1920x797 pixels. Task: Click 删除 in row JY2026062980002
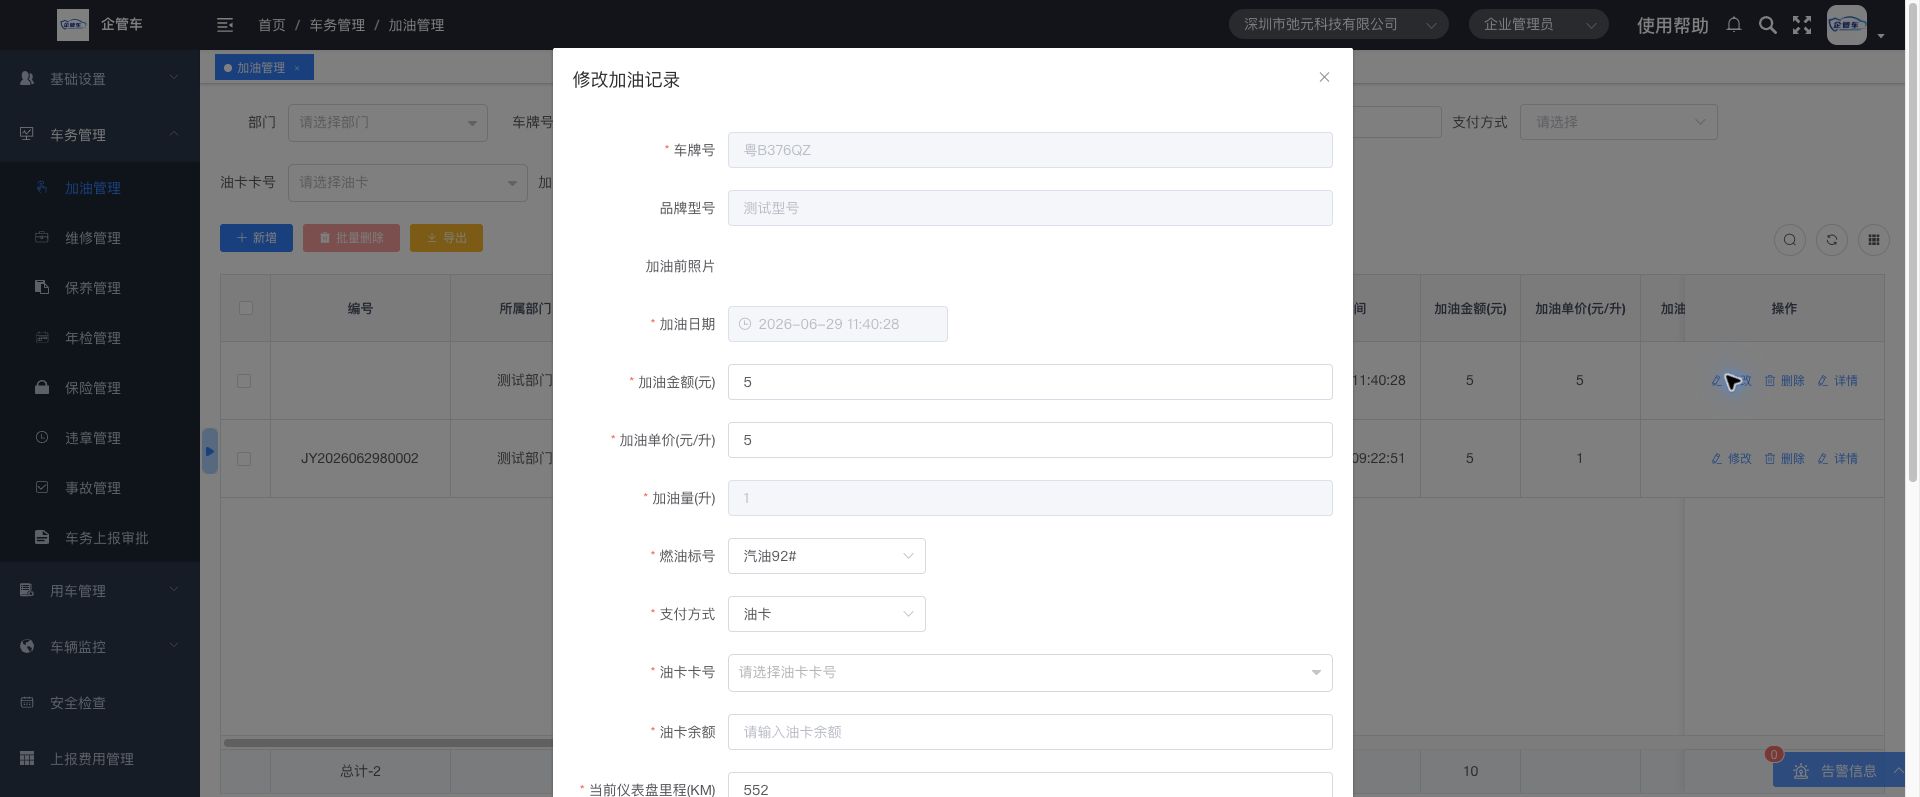[x=1785, y=459]
